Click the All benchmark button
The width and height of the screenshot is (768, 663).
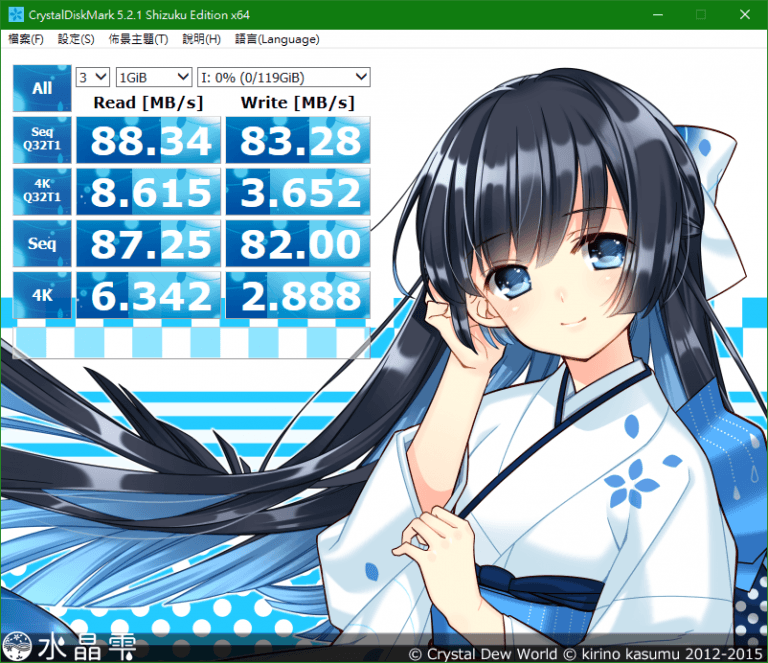tap(42, 89)
